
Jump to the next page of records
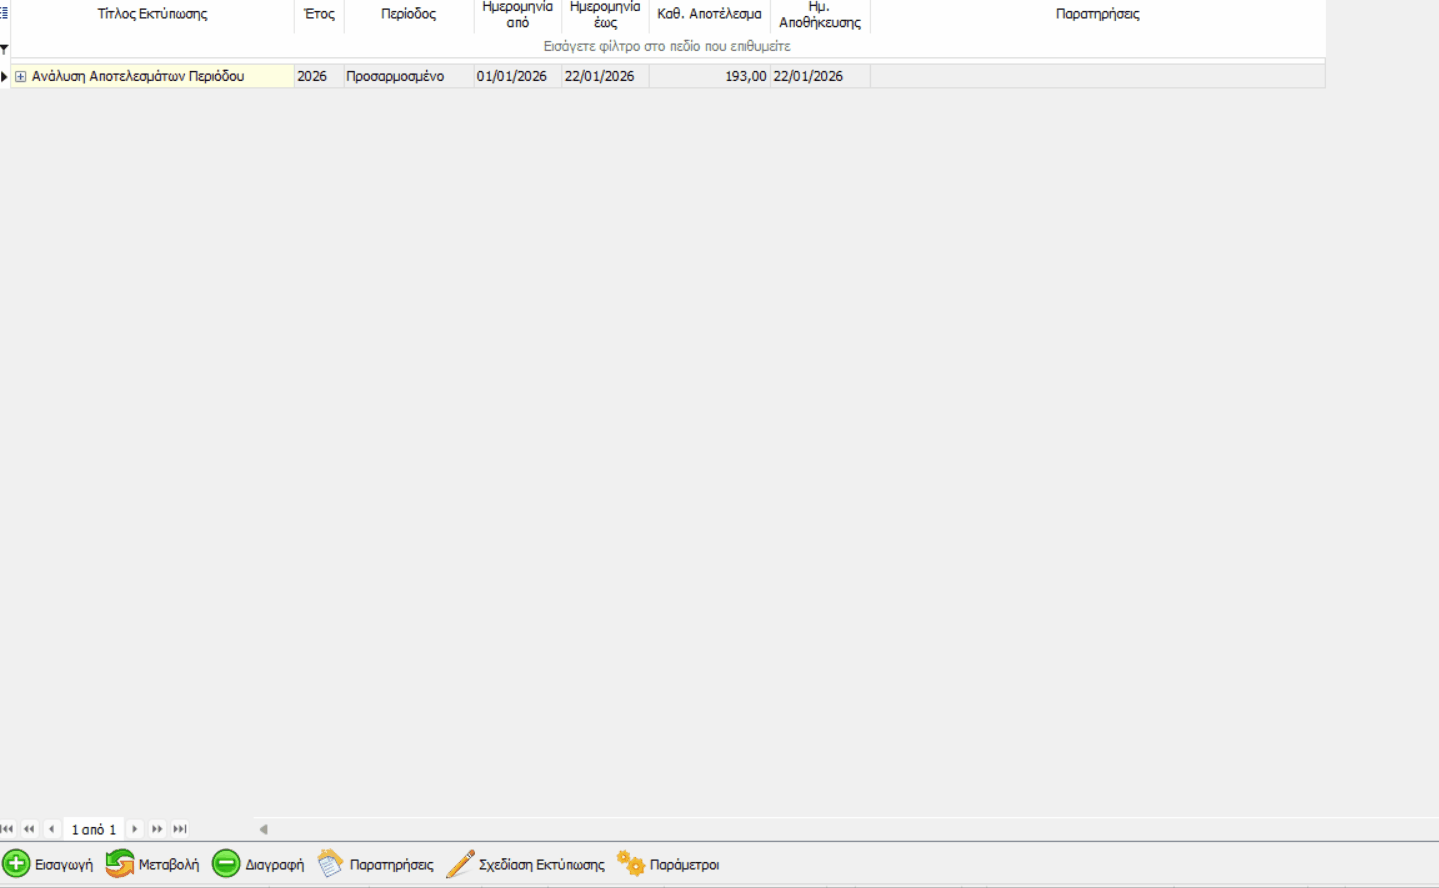point(157,829)
